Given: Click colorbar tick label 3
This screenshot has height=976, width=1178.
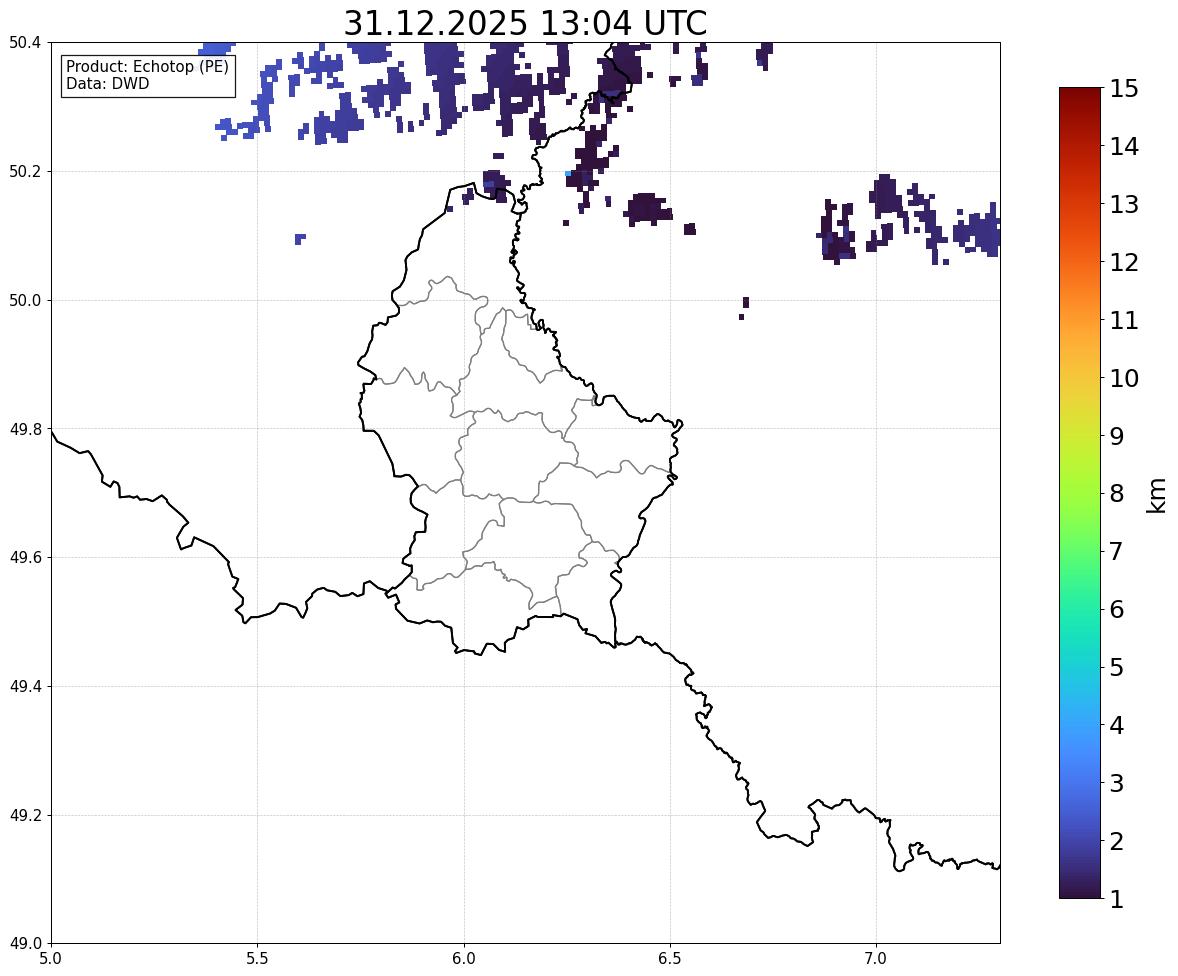Looking at the screenshot, I should 1117,783.
